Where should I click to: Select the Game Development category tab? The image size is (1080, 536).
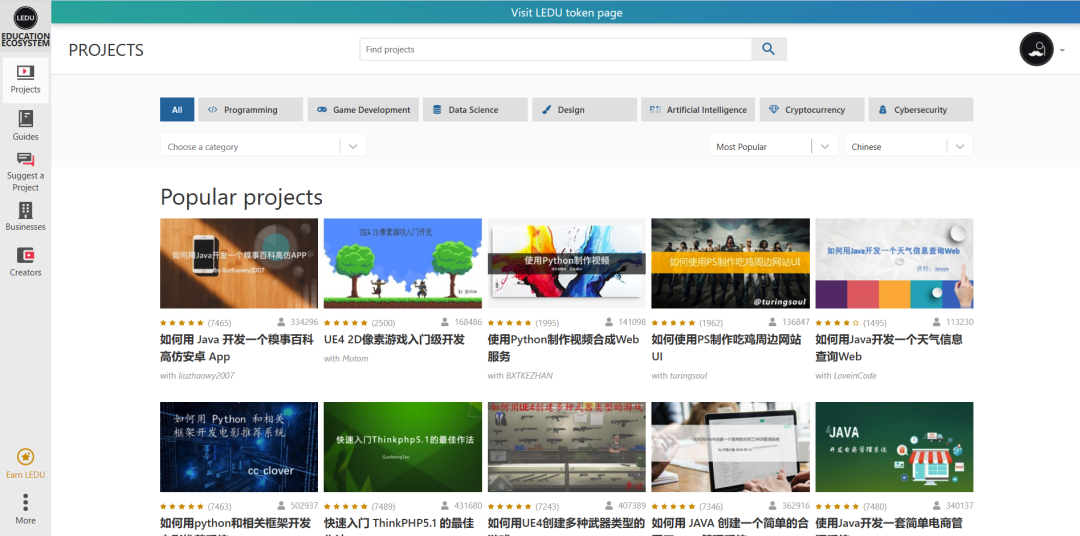(363, 110)
